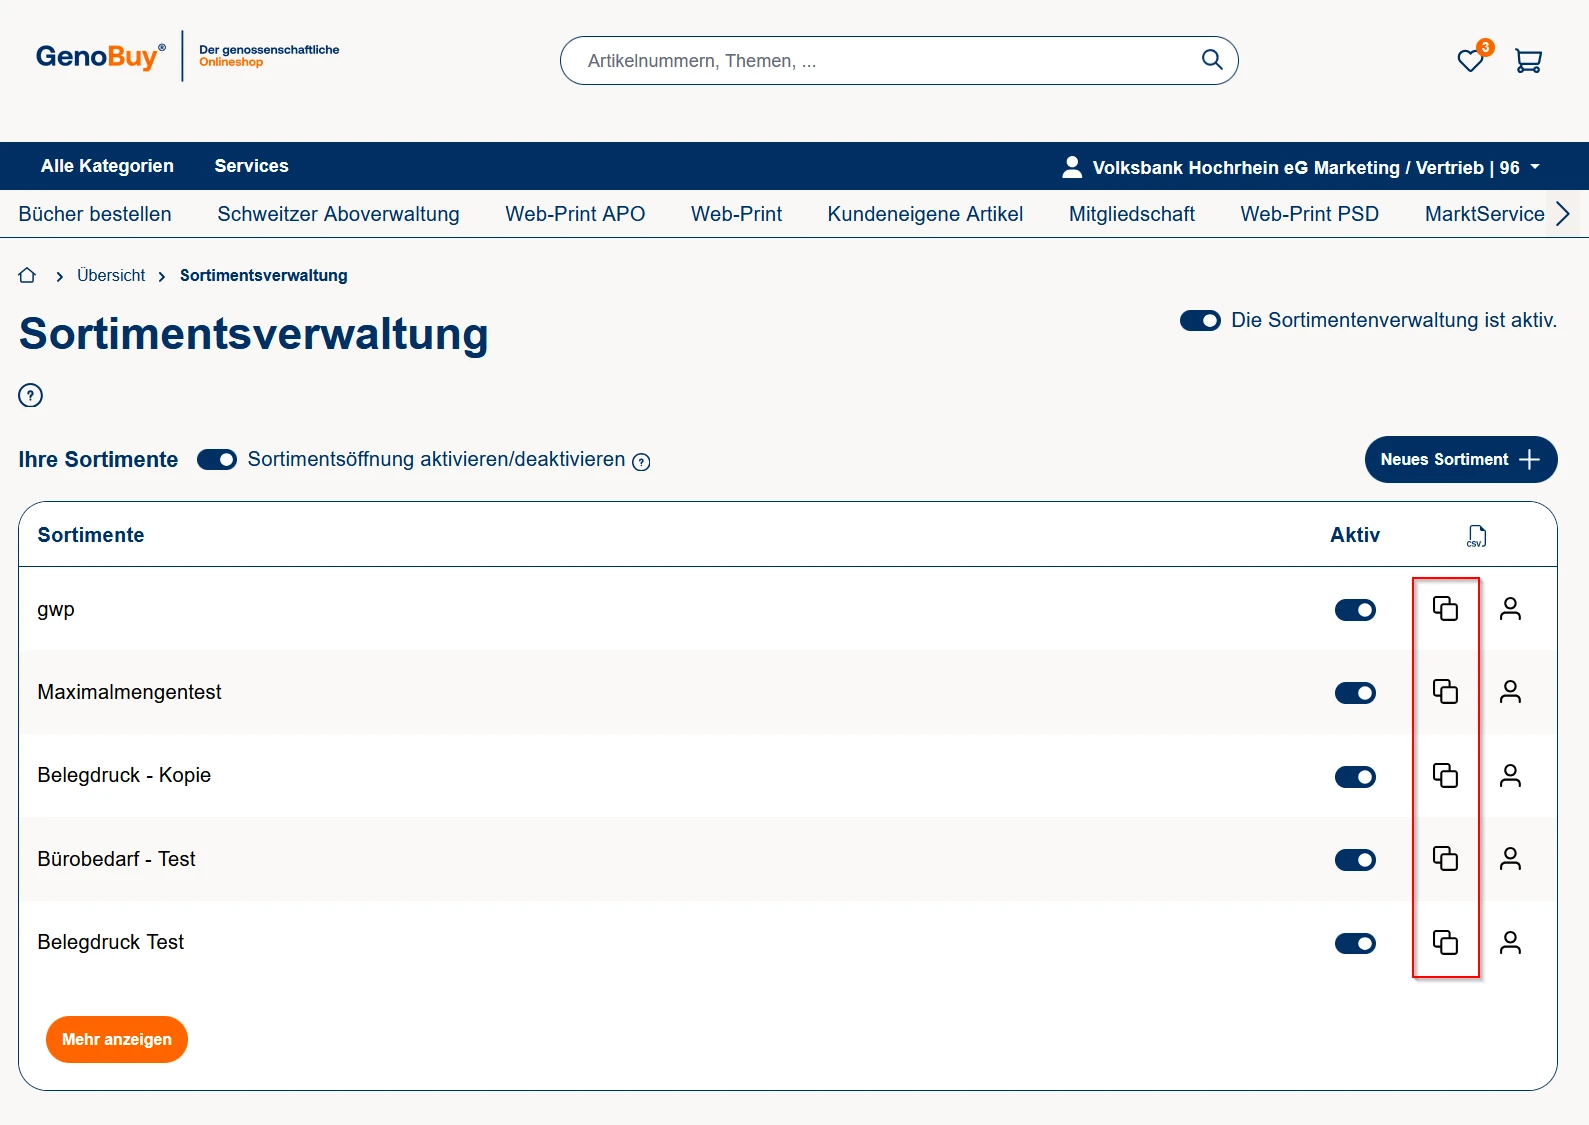Image resolution: width=1589 pixels, height=1125 pixels.
Task: Deactivate the Belegdruck - Kopie assortment
Action: [1355, 777]
